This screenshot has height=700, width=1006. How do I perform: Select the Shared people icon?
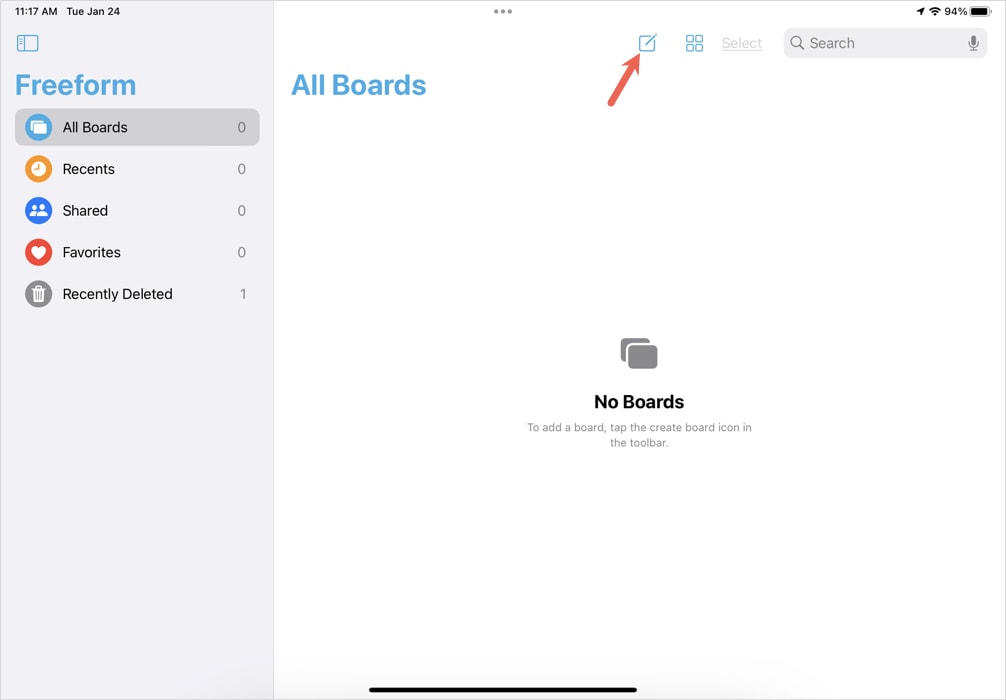click(38, 210)
